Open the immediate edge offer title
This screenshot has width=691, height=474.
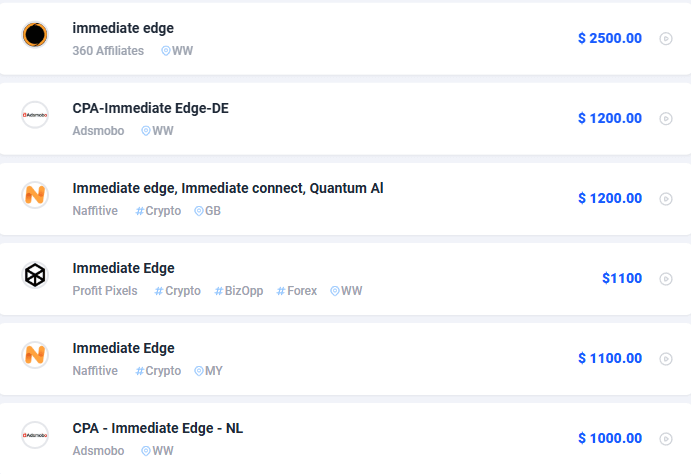(123, 28)
